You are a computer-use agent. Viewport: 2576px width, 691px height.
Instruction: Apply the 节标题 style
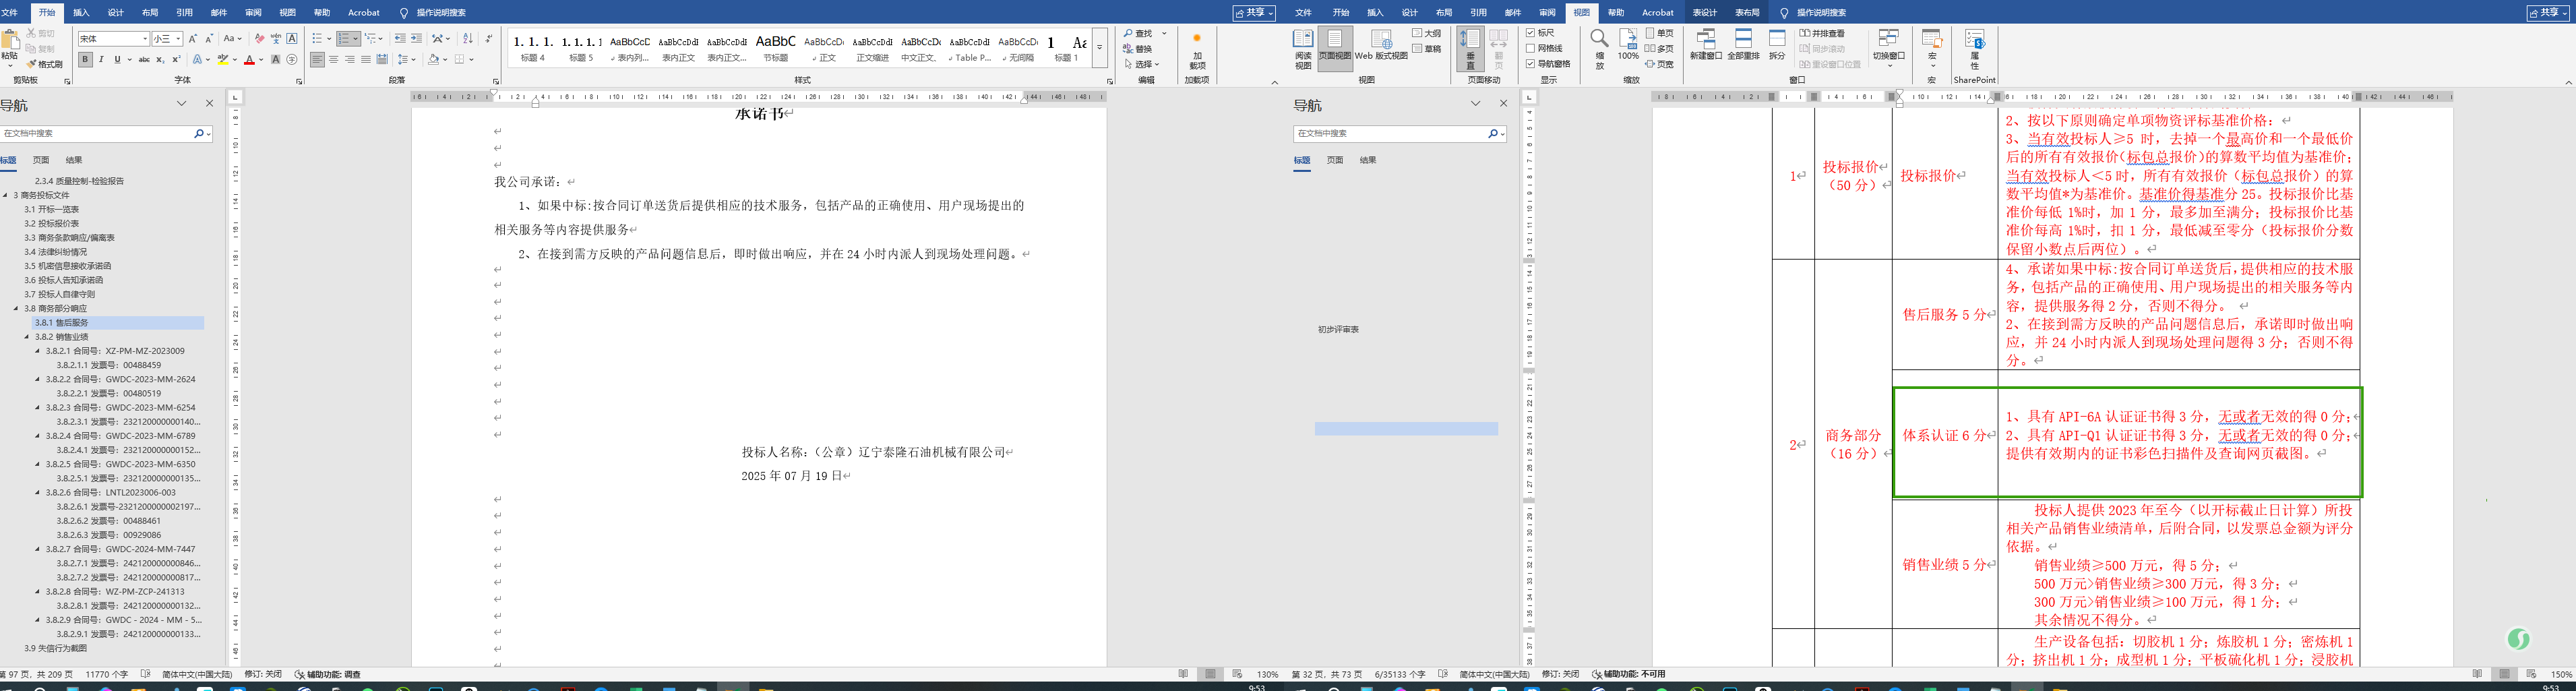[775, 47]
